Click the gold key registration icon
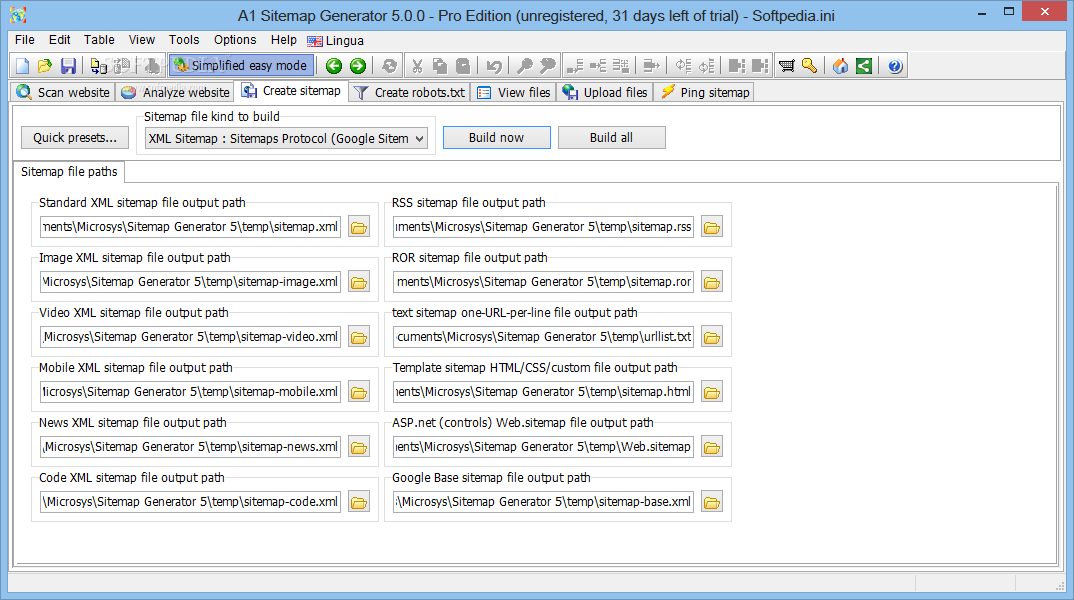The image size is (1074, 600). 810,66
